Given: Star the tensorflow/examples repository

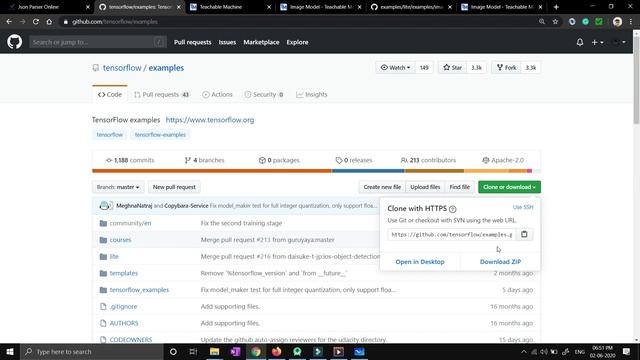Looking at the screenshot, I should pos(453,68).
